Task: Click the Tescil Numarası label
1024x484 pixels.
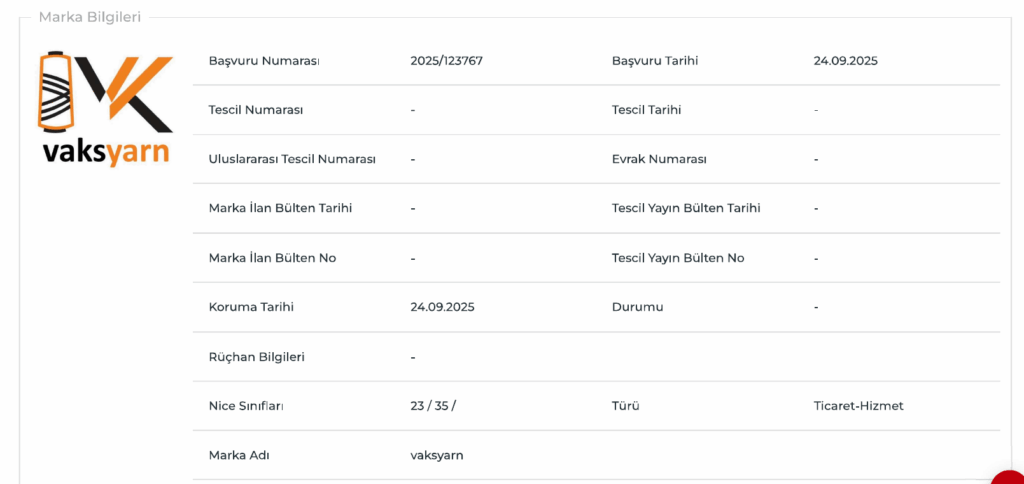Action: pos(256,110)
